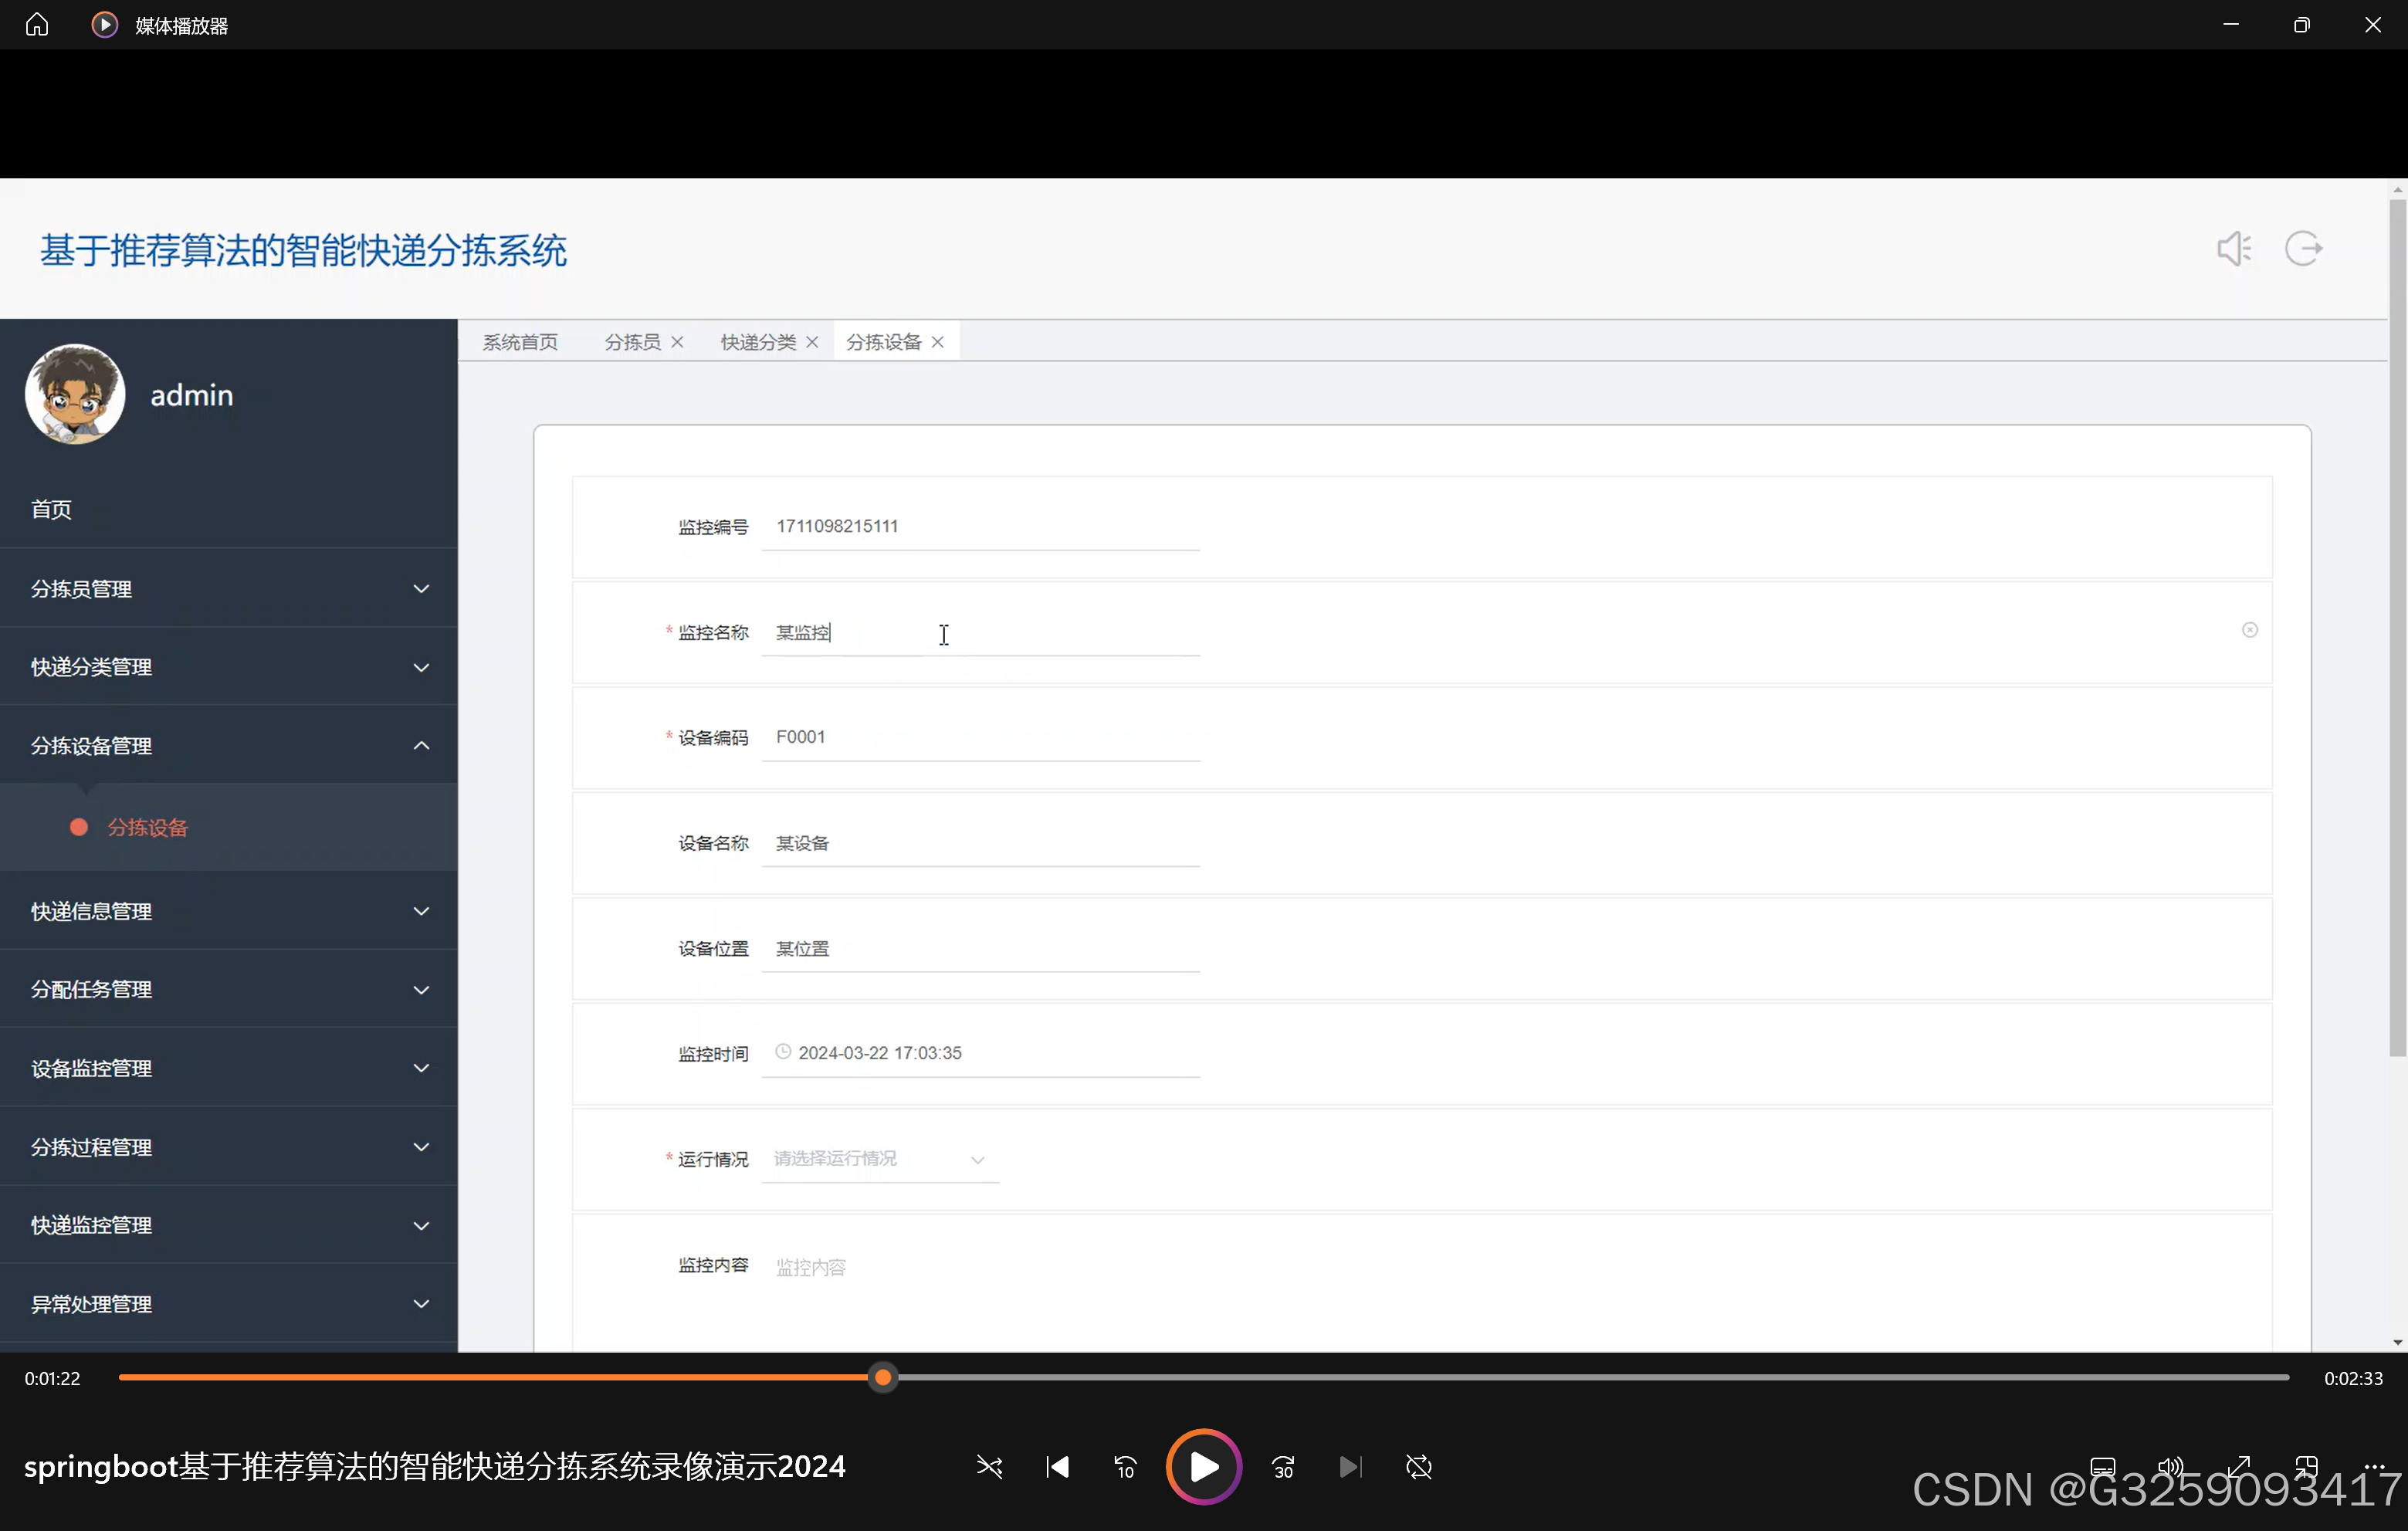Expand 快递分类管理 menu
This screenshot has width=2408, height=1531.
point(229,667)
